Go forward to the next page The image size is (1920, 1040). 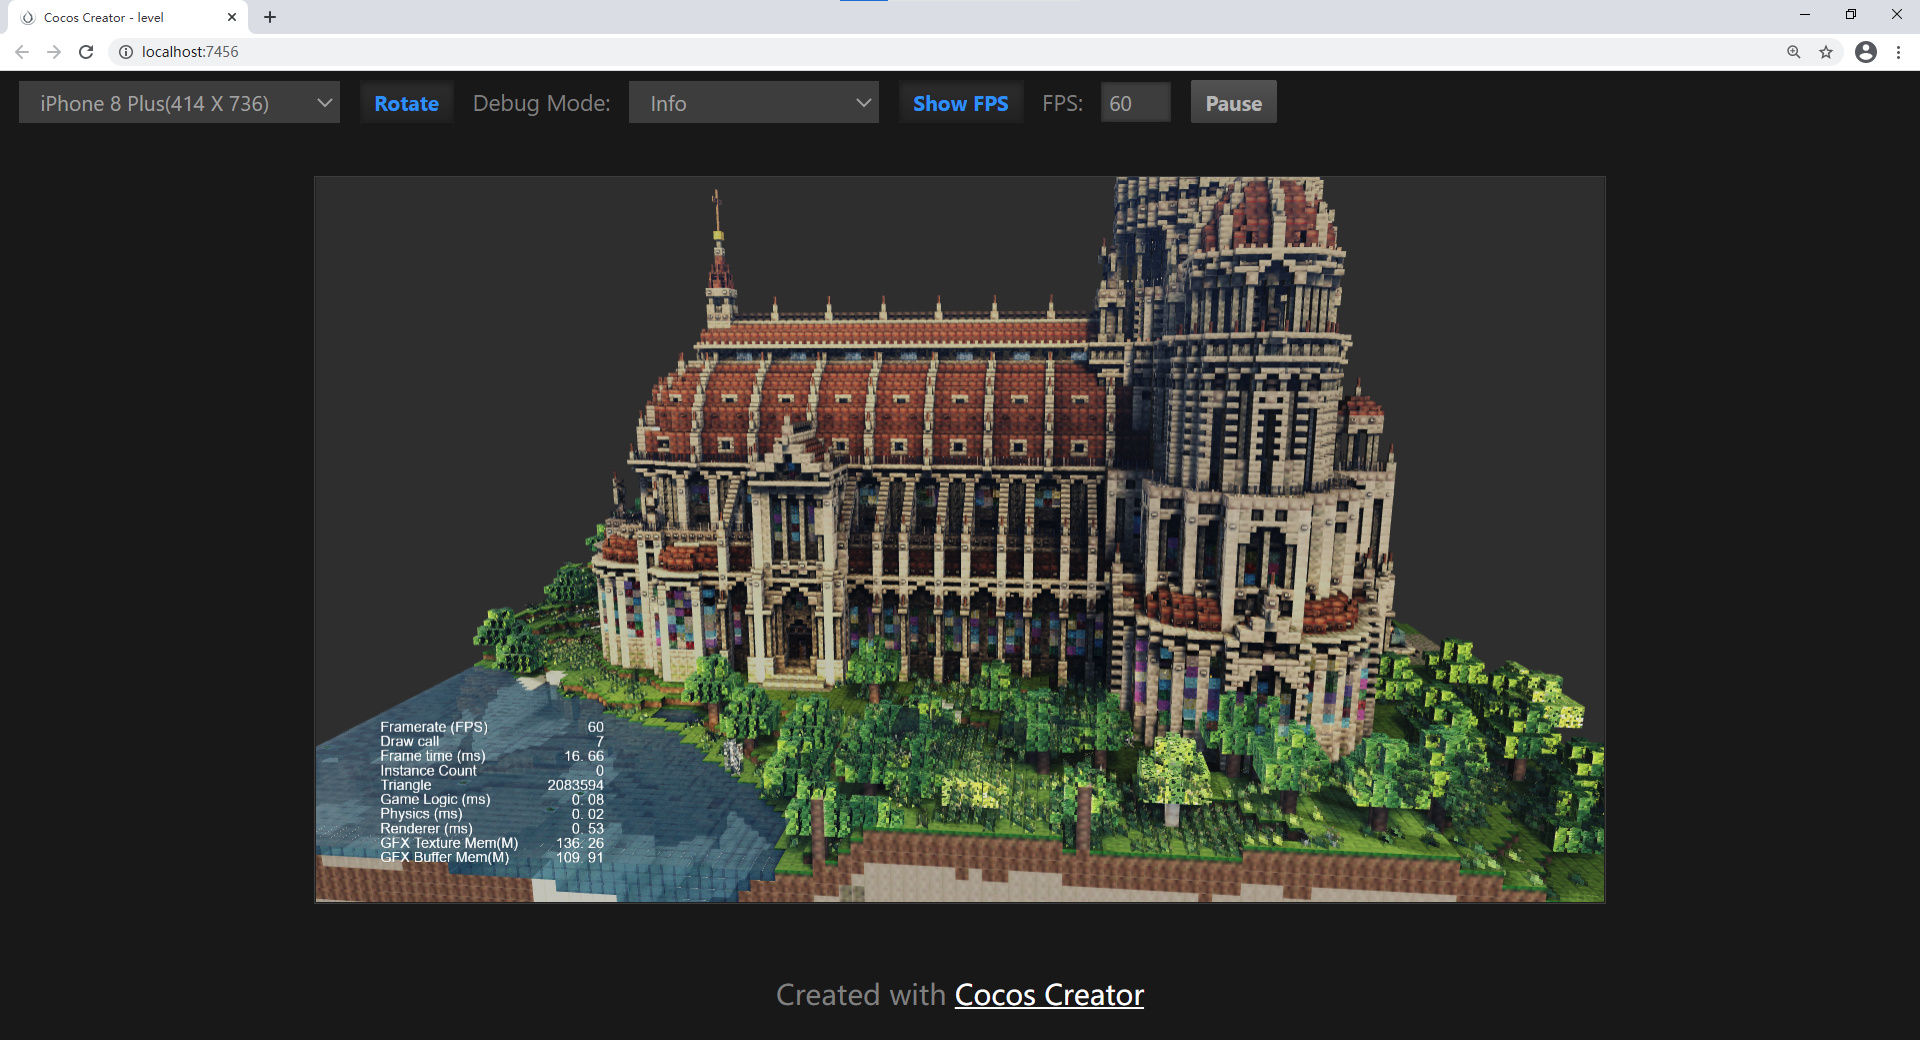54,52
